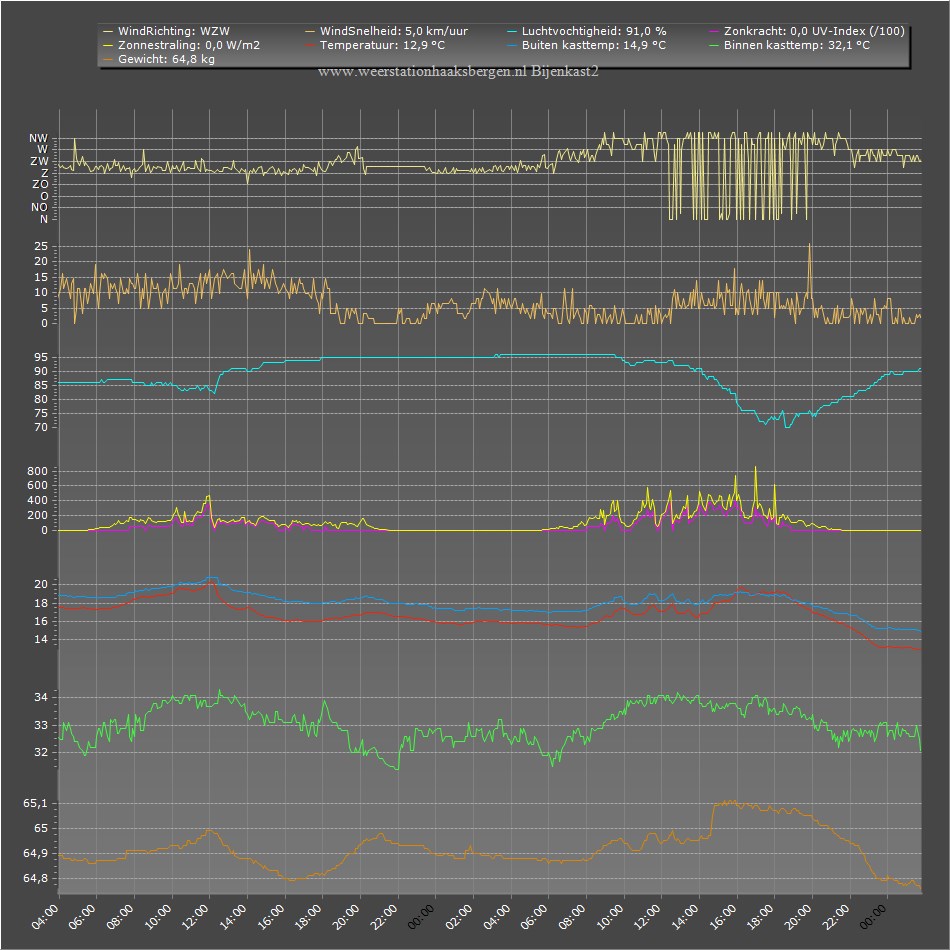Click the 95 tick on humidity axis
The width and height of the screenshot is (950, 950).
(41, 357)
